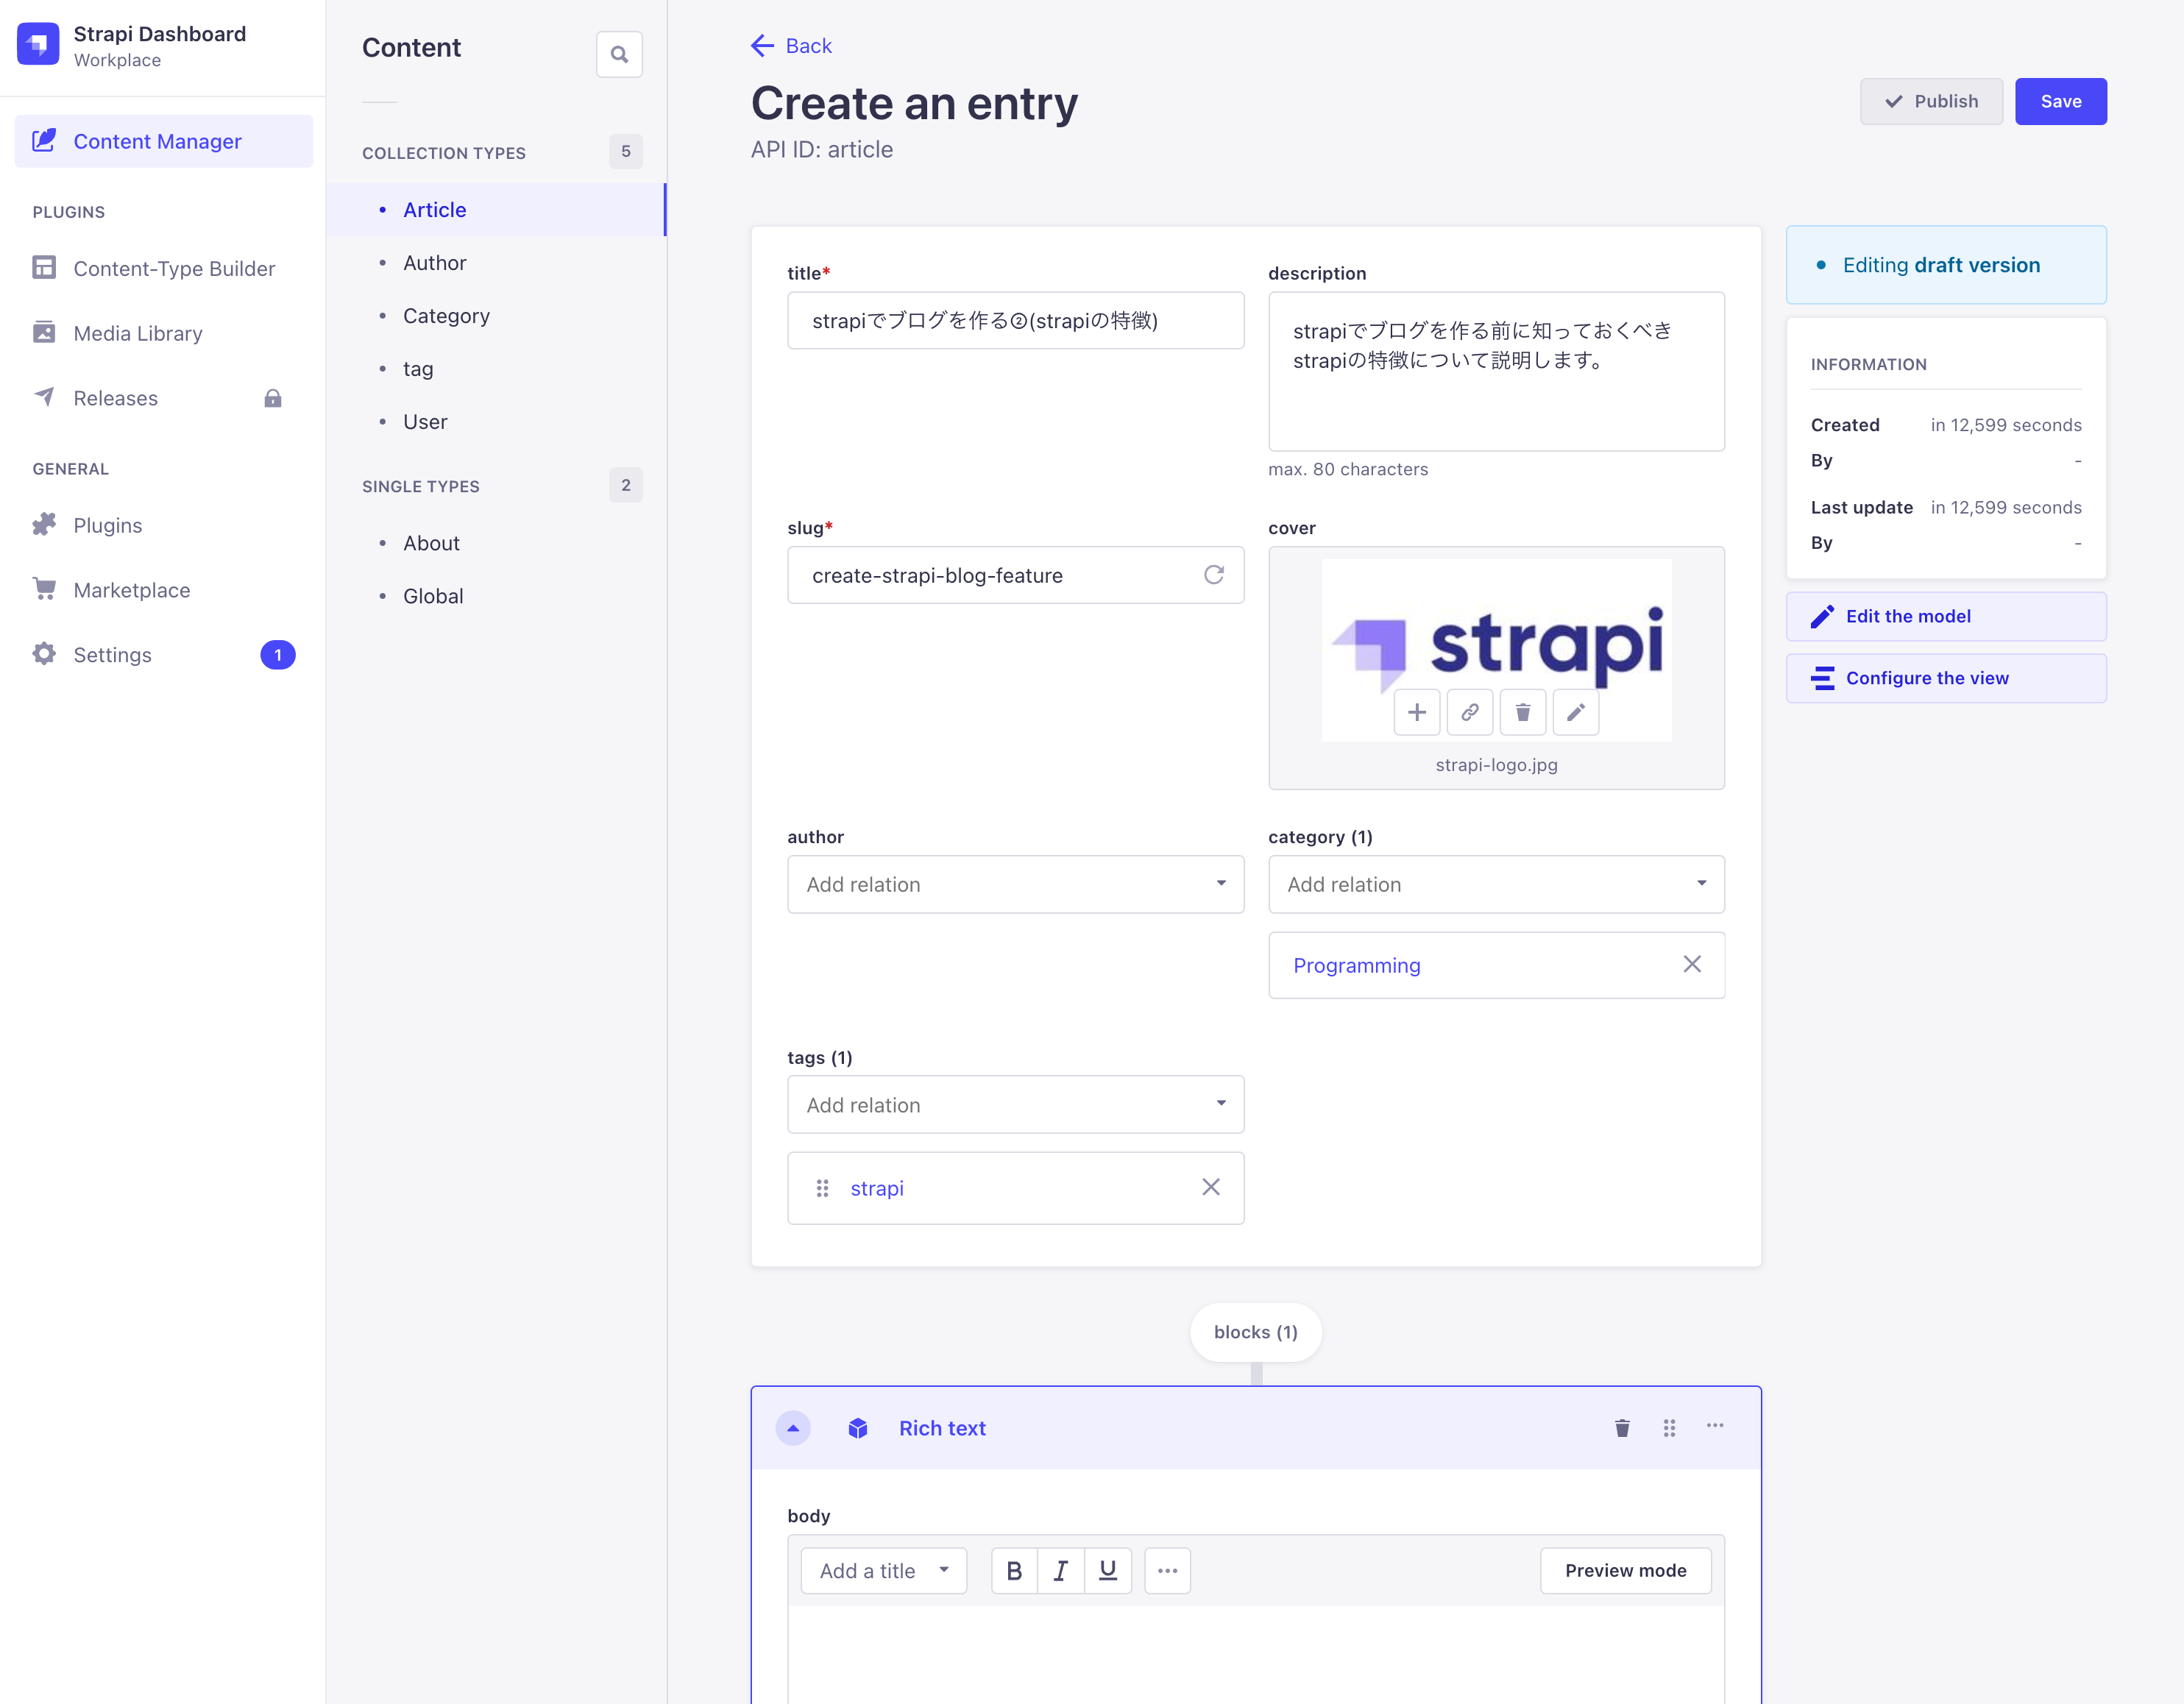Delete the cover image with trash icon
This screenshot has height=1704, width=2184.
[x=1522, y=712]
